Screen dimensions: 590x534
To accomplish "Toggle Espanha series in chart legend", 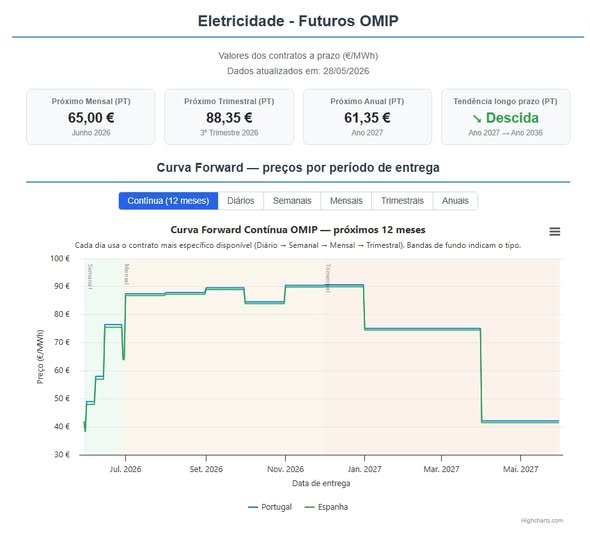I will (326, 507).
